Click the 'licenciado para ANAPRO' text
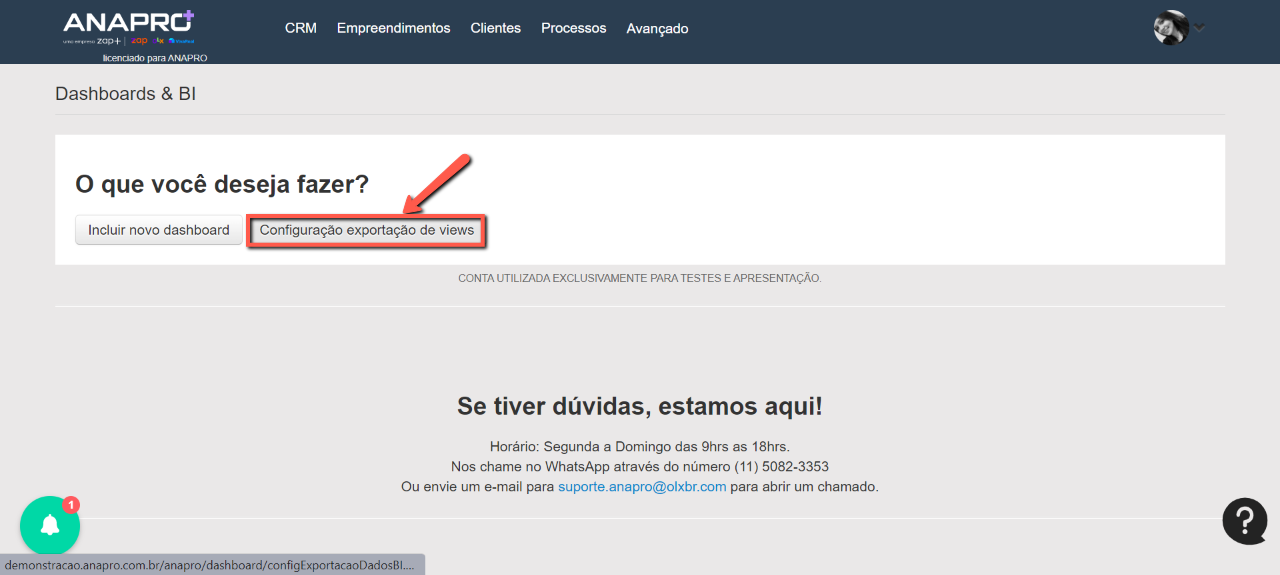This screenshot has width=1280, height=575. click(x=155, y=58)
